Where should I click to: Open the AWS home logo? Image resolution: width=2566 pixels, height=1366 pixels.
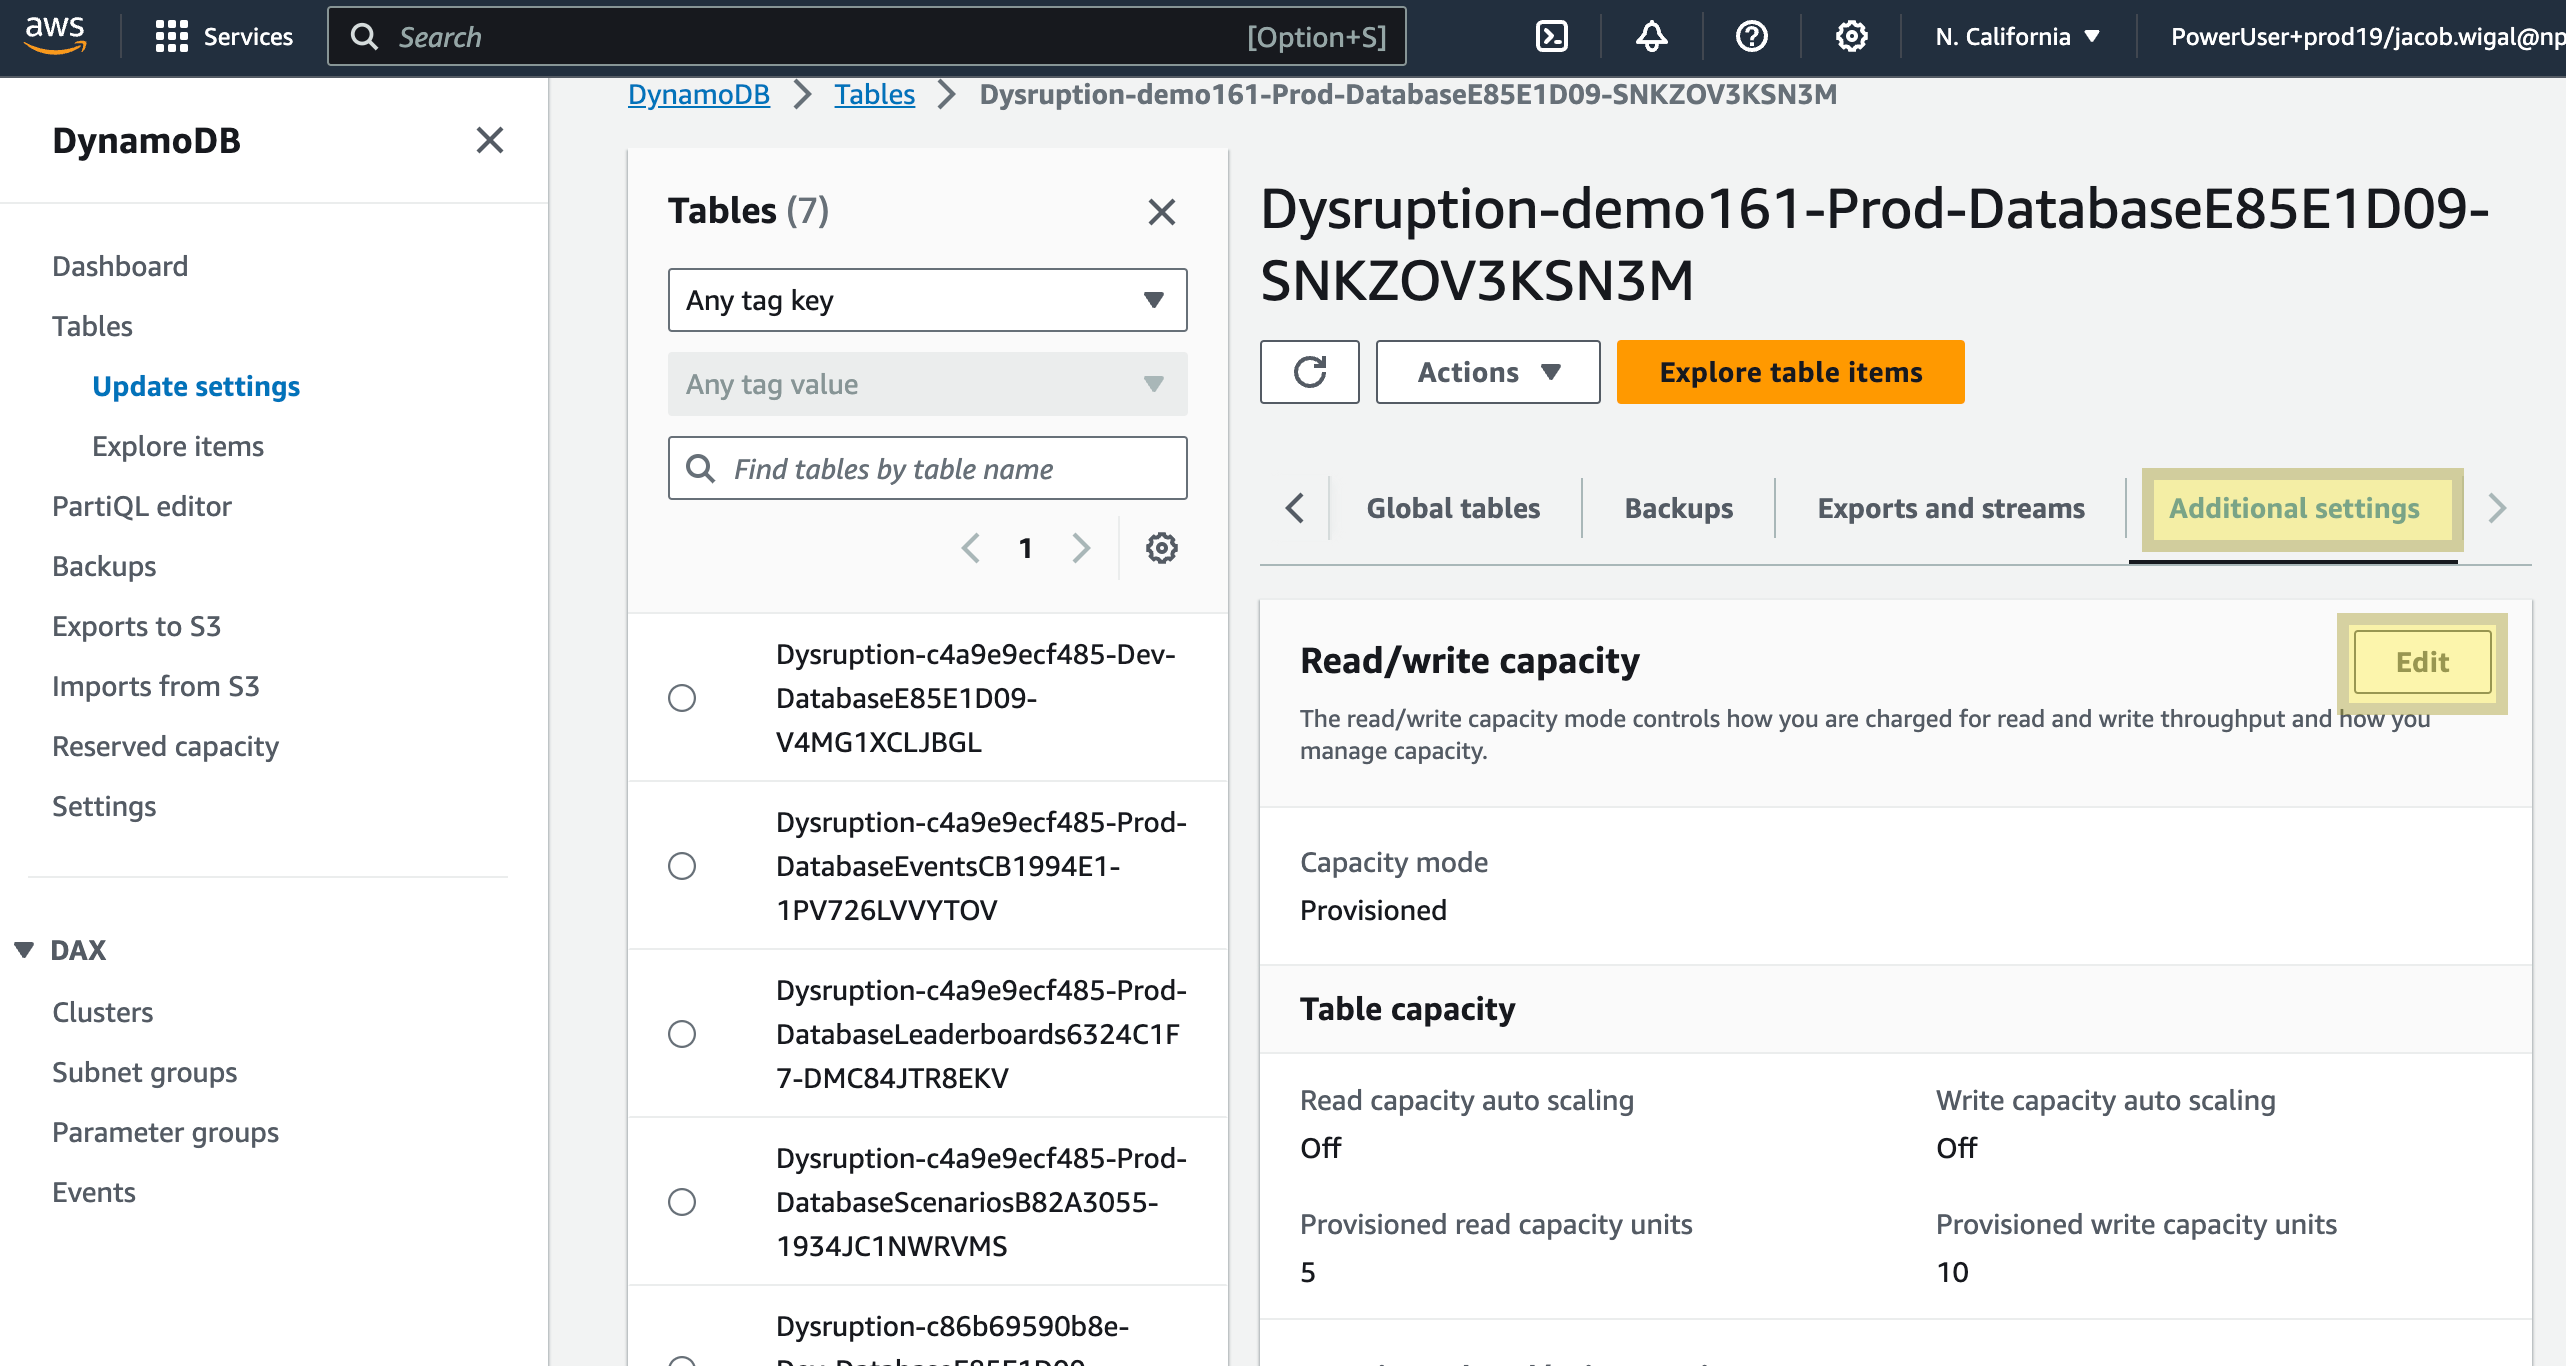(x=55, y=36)
